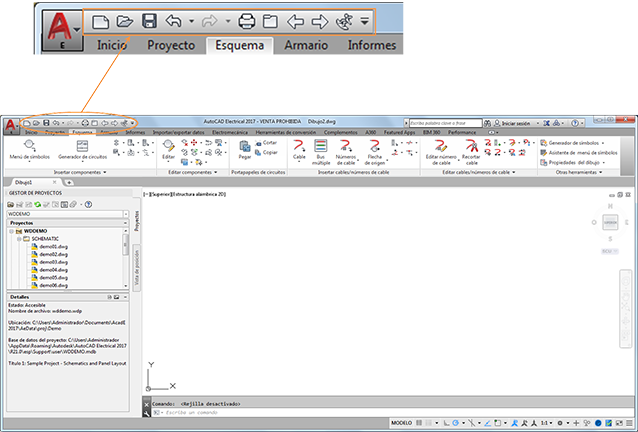Open Generador de símbolos tool
Image resolution: width=638 pixels, height=432 pixels.
pyautogui.click(x=572, y=143)
